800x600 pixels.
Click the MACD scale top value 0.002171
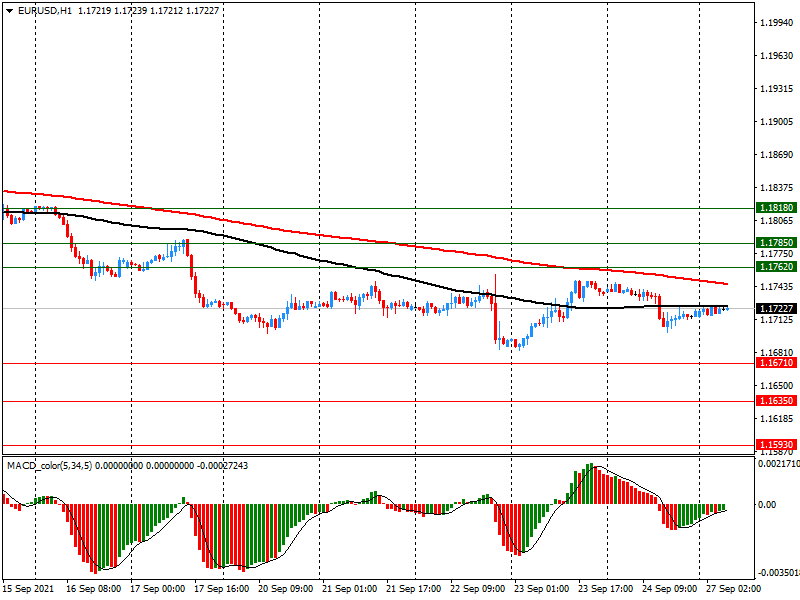click(779, 464)
